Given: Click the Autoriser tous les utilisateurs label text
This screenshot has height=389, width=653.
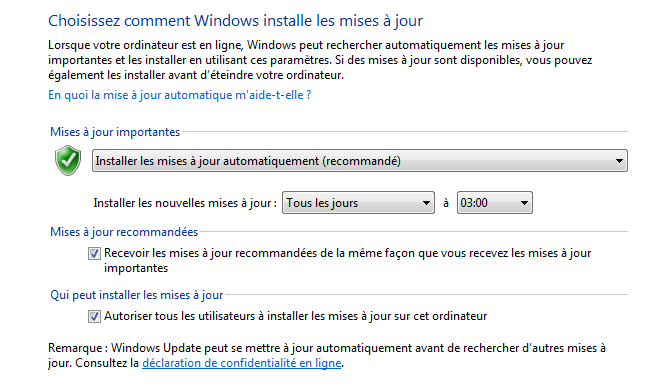Looking at the screenshot, I should (x=295, y=316).
